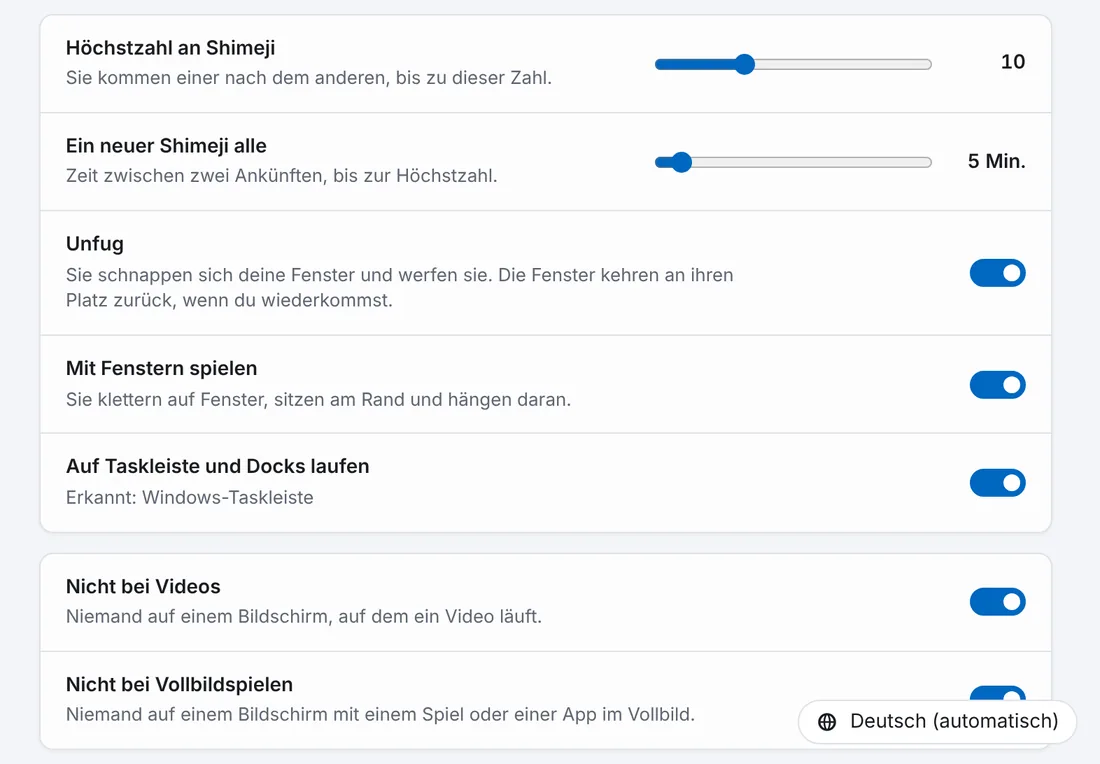Screen dimensions: 1100x764
Task: Click the Auf Taskleiste und Docks laufen title
Action: coord(217,467)
